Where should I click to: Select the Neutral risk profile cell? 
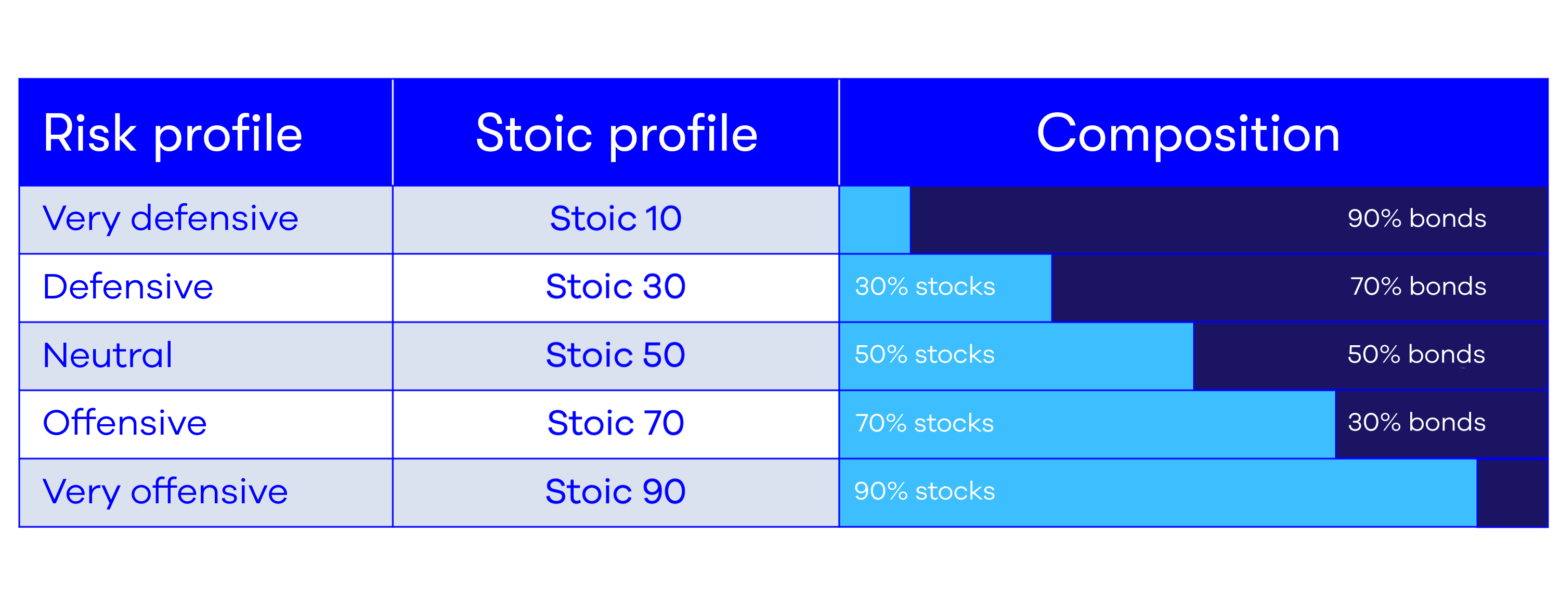pos(108,355)
